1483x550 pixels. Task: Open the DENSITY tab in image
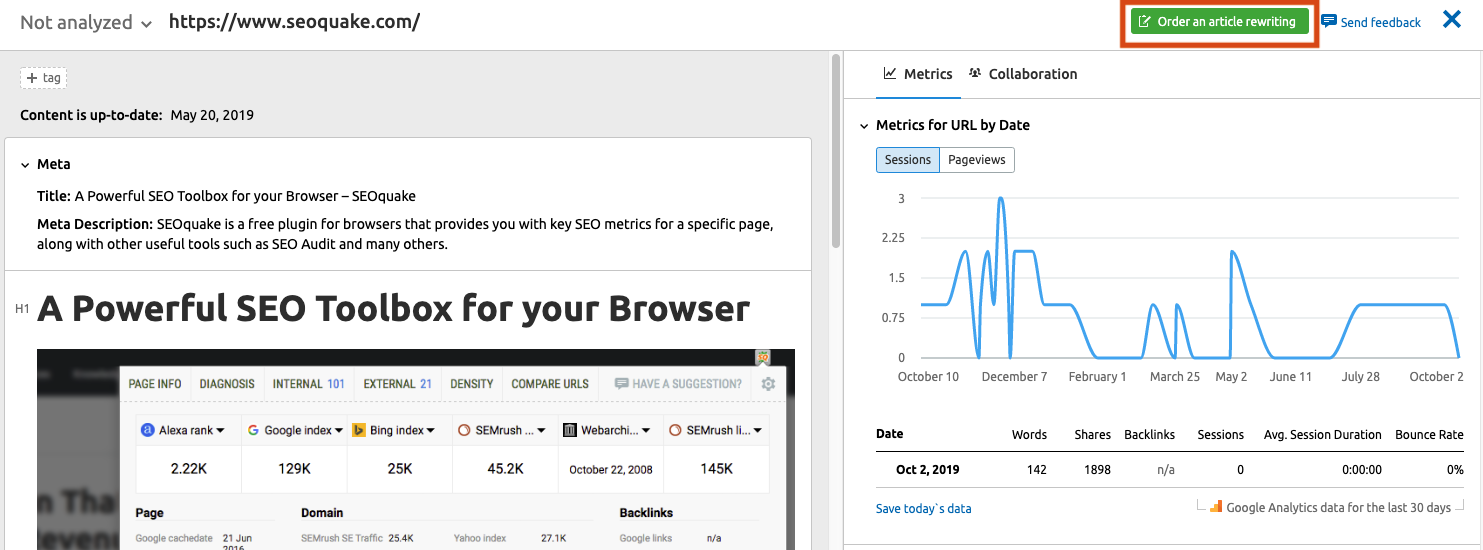point(472,384)
